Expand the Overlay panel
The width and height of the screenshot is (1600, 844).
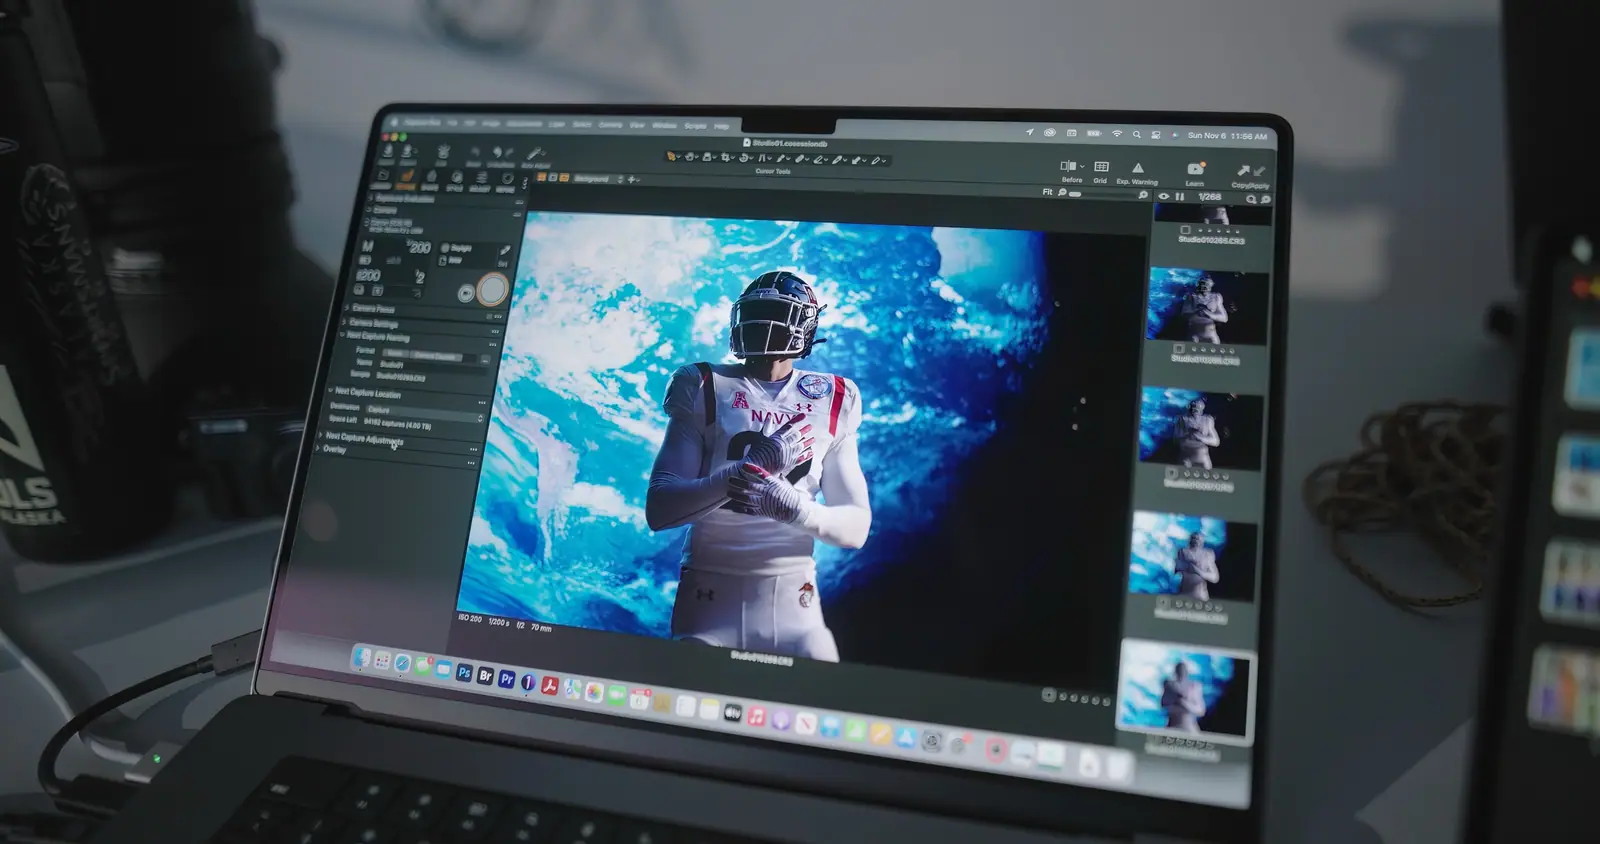pos(318,449)
